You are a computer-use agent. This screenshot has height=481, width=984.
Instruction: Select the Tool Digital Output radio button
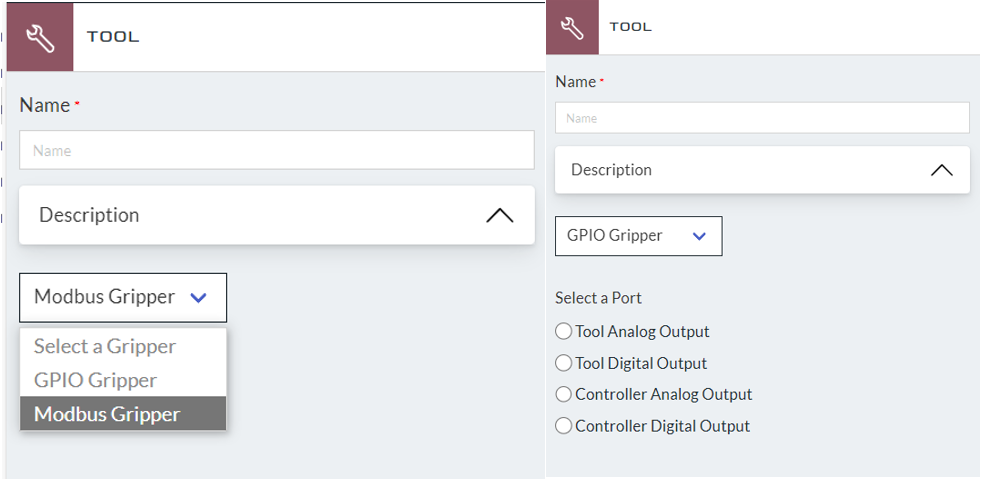click(x=564, y=363)
